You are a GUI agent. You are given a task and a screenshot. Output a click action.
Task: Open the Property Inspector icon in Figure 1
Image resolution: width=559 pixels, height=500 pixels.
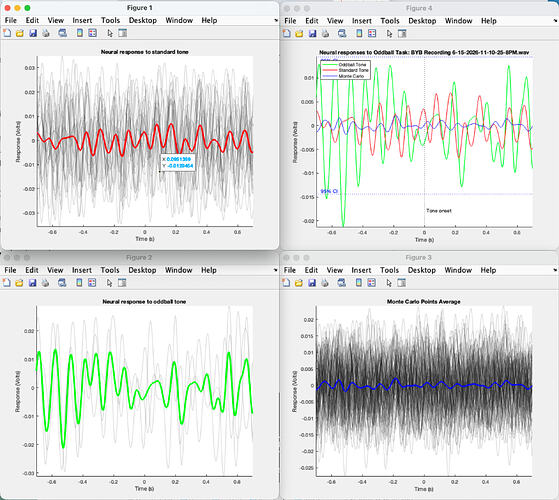pyautogui.click(x=122, y=33)
